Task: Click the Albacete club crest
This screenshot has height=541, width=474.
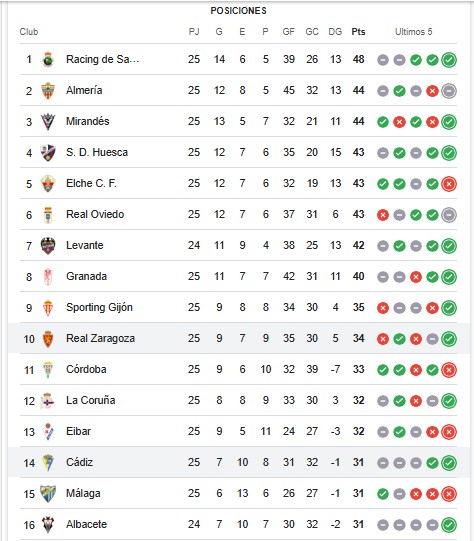Action: (48, 524)
